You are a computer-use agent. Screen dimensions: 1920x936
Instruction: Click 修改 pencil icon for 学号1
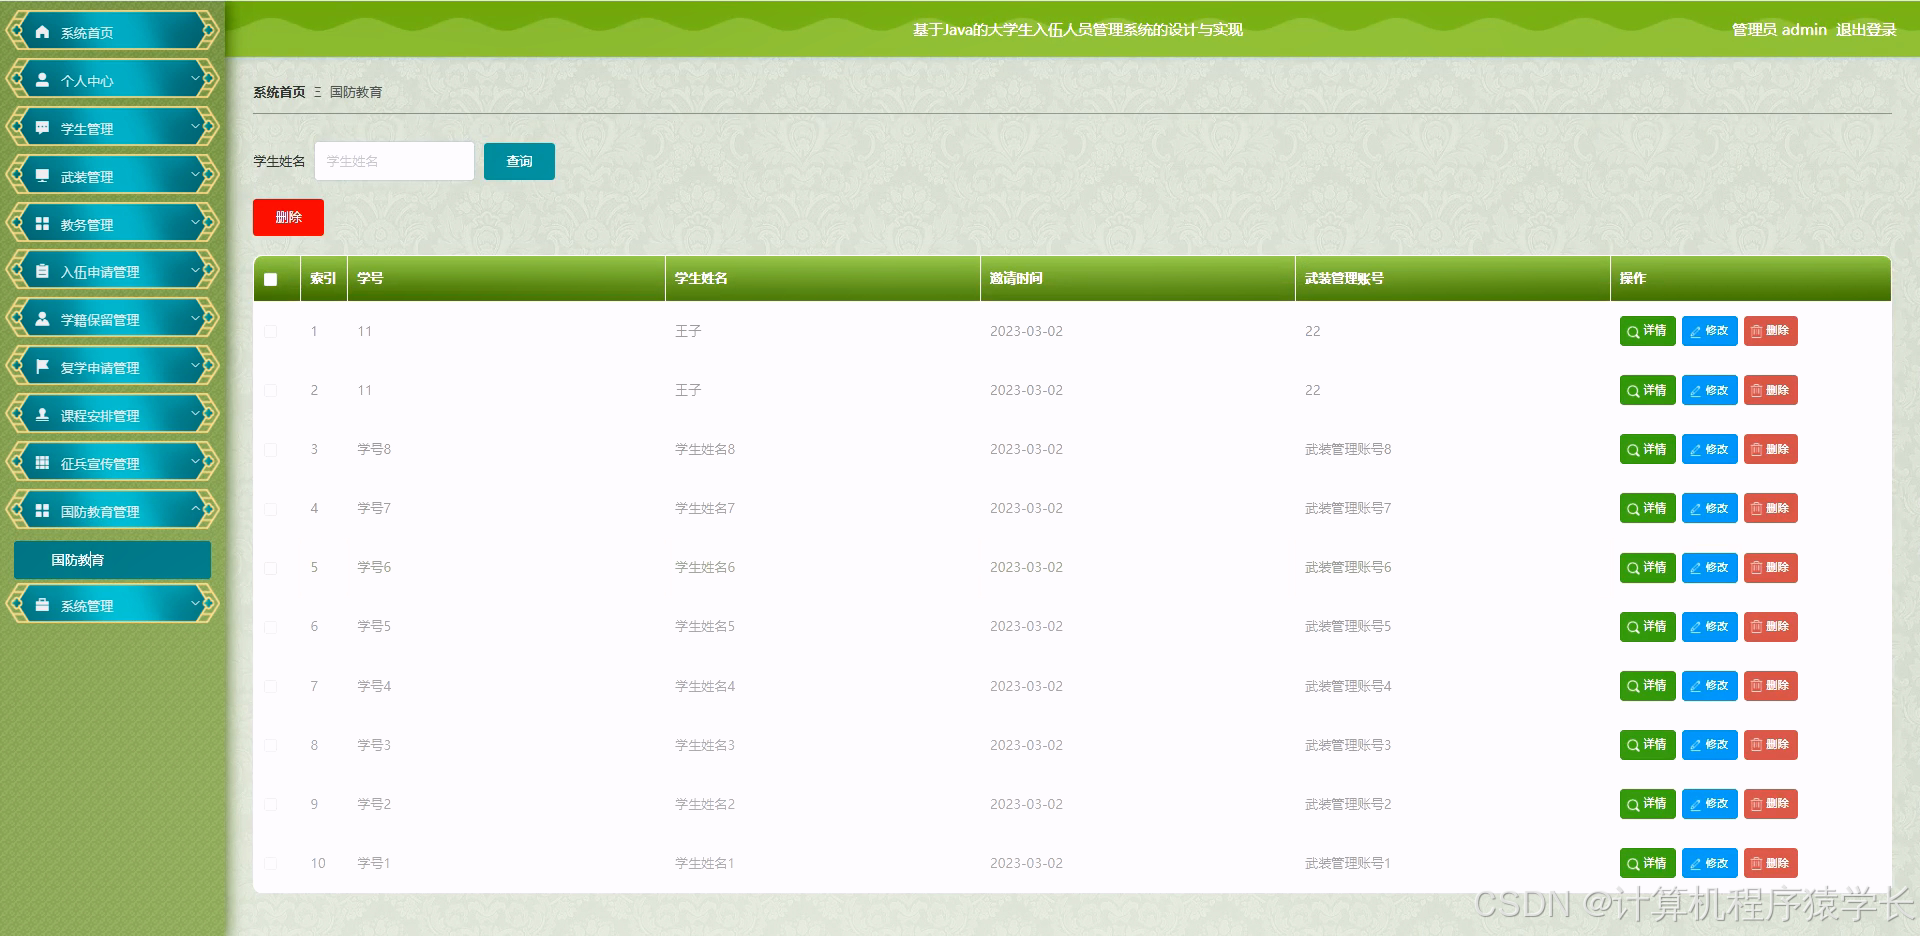point(1695,864)
